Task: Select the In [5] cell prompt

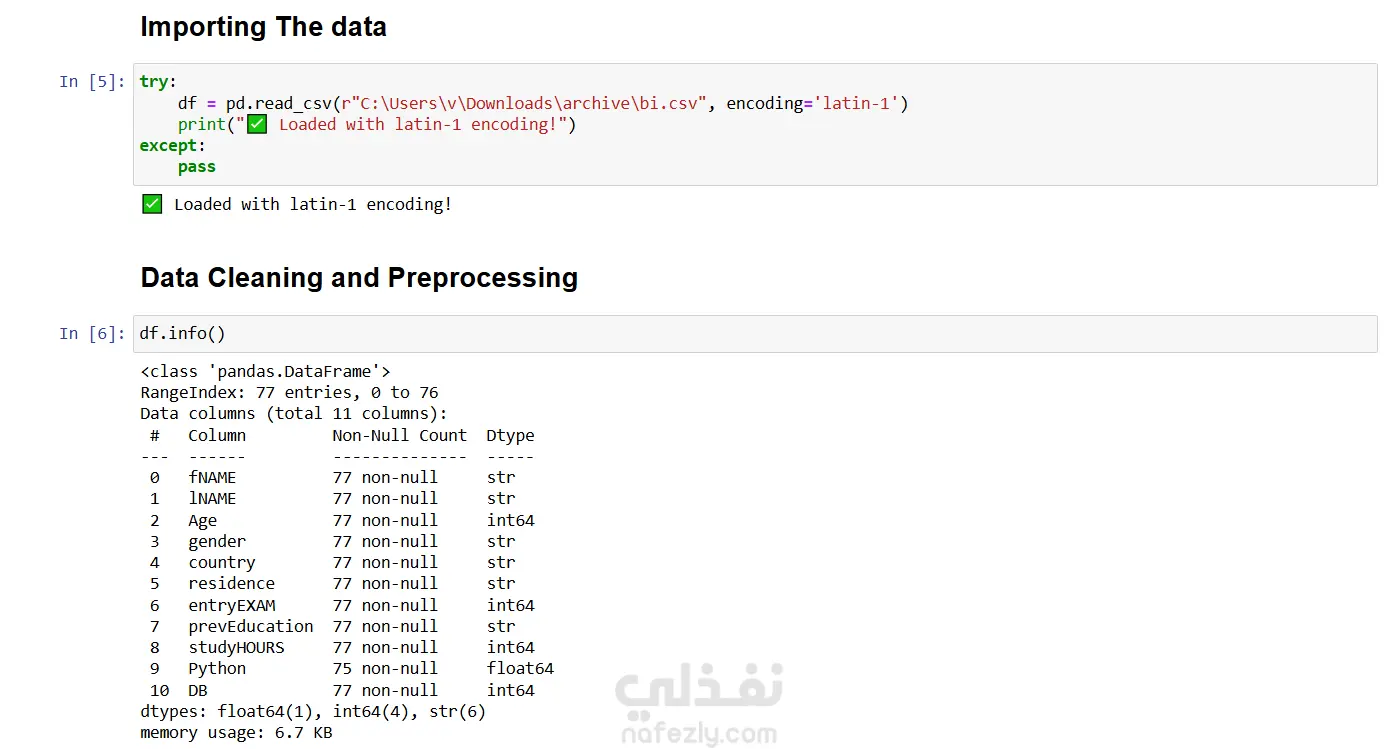Action: tap(92, 82)
